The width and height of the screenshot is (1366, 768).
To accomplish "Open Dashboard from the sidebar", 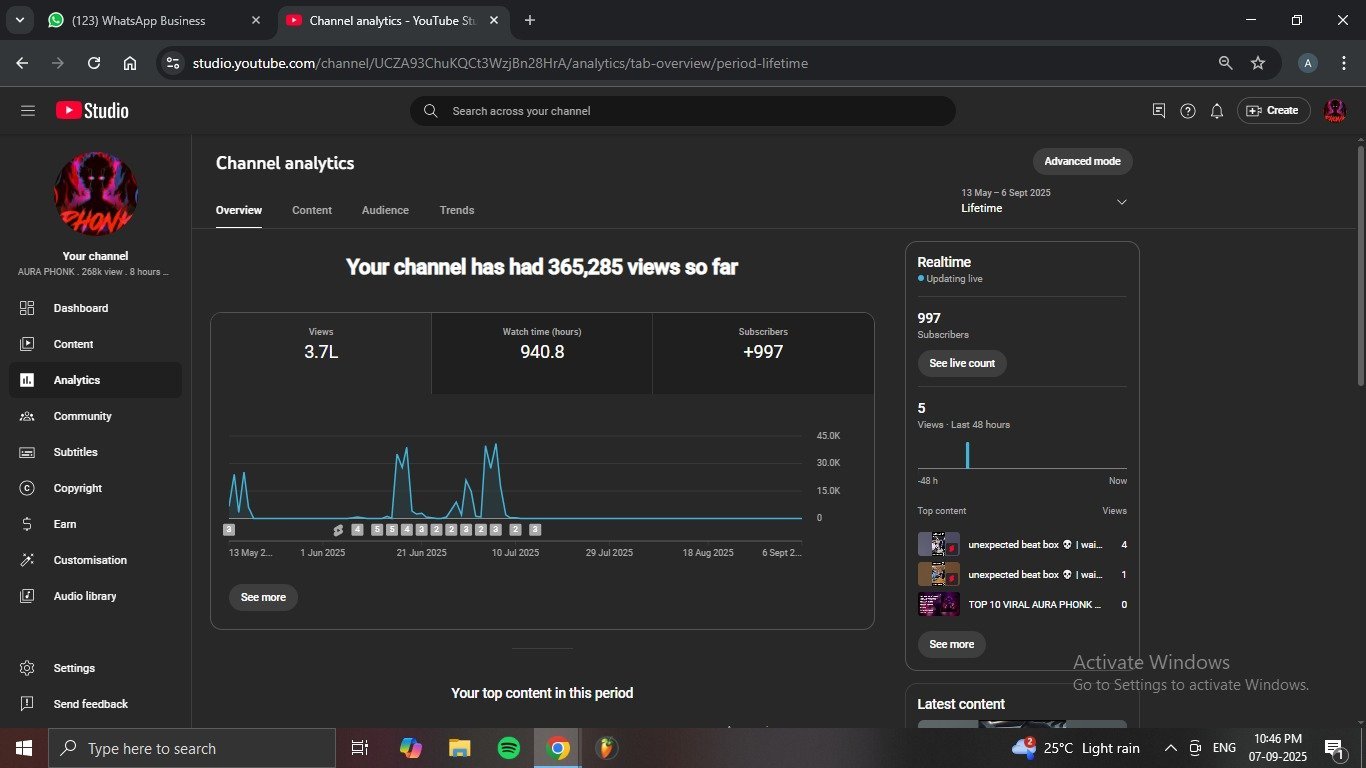I will point(80,308).
